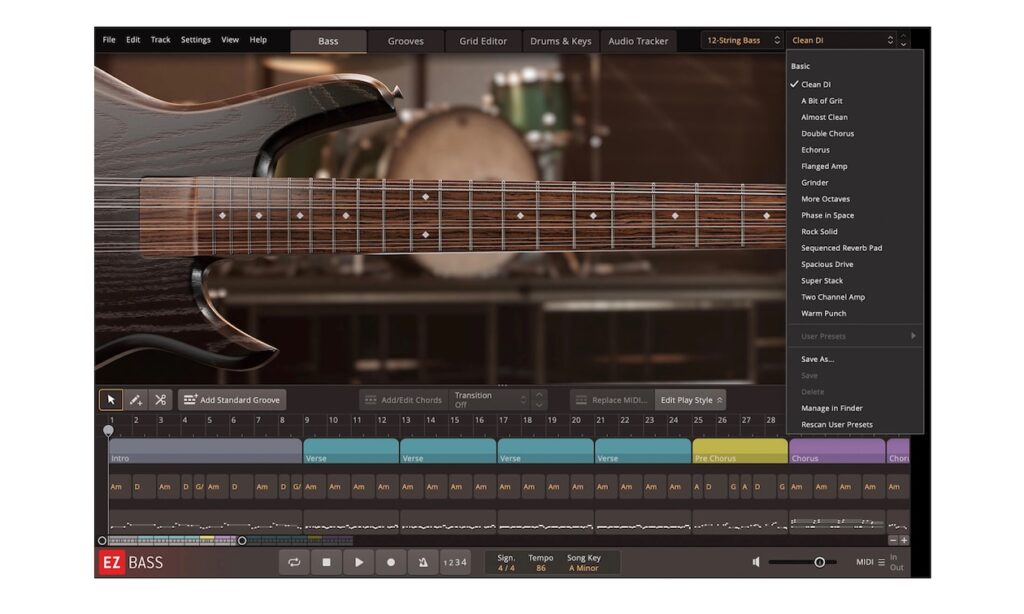This screenshot has height=614, width=1024.
Task: Switch to the Drums & Keys tab
Action: point(561,41)
